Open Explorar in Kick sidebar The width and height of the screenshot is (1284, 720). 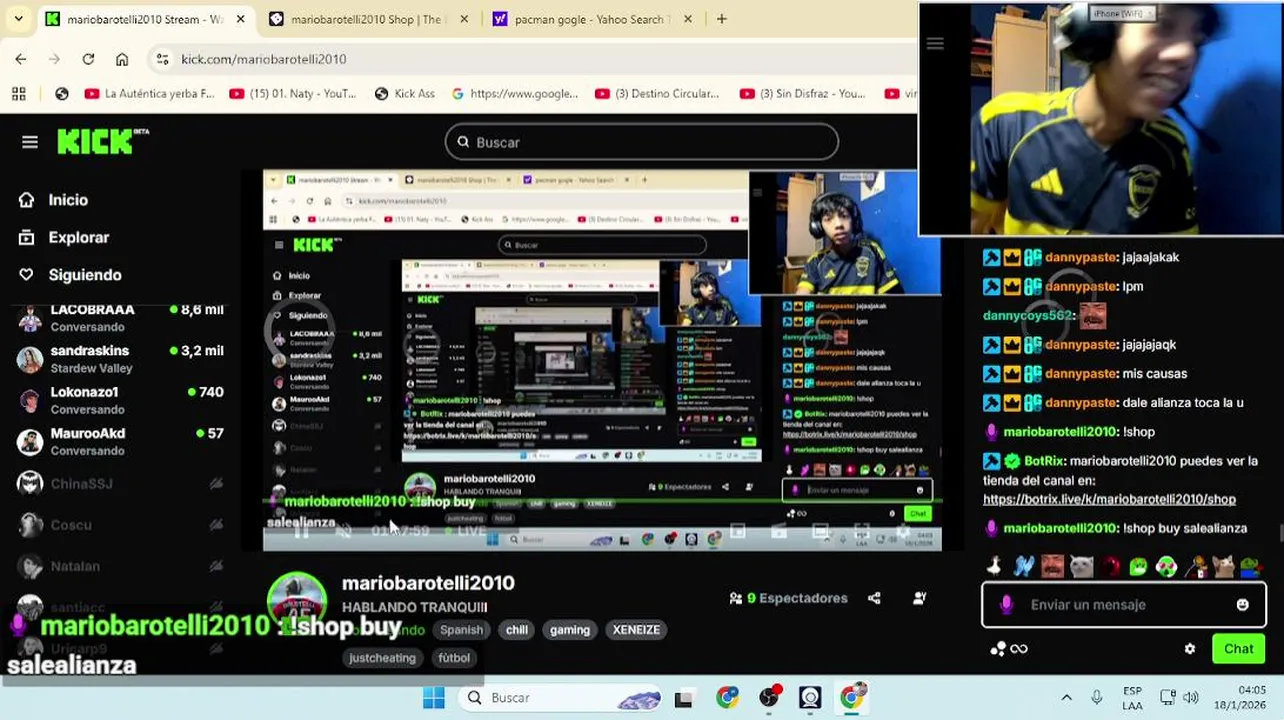pyautogui.click(x=65, y=238)
